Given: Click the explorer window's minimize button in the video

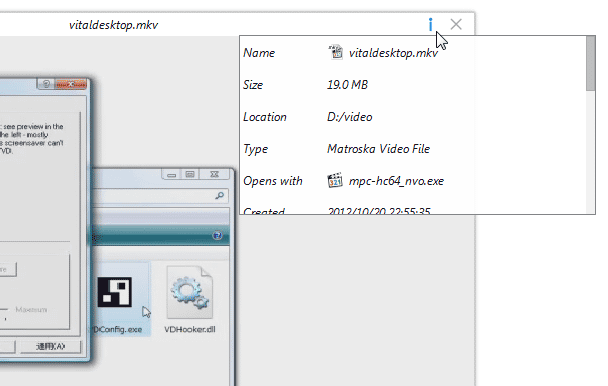Looking at the screenshot, I should coord(171,174).
